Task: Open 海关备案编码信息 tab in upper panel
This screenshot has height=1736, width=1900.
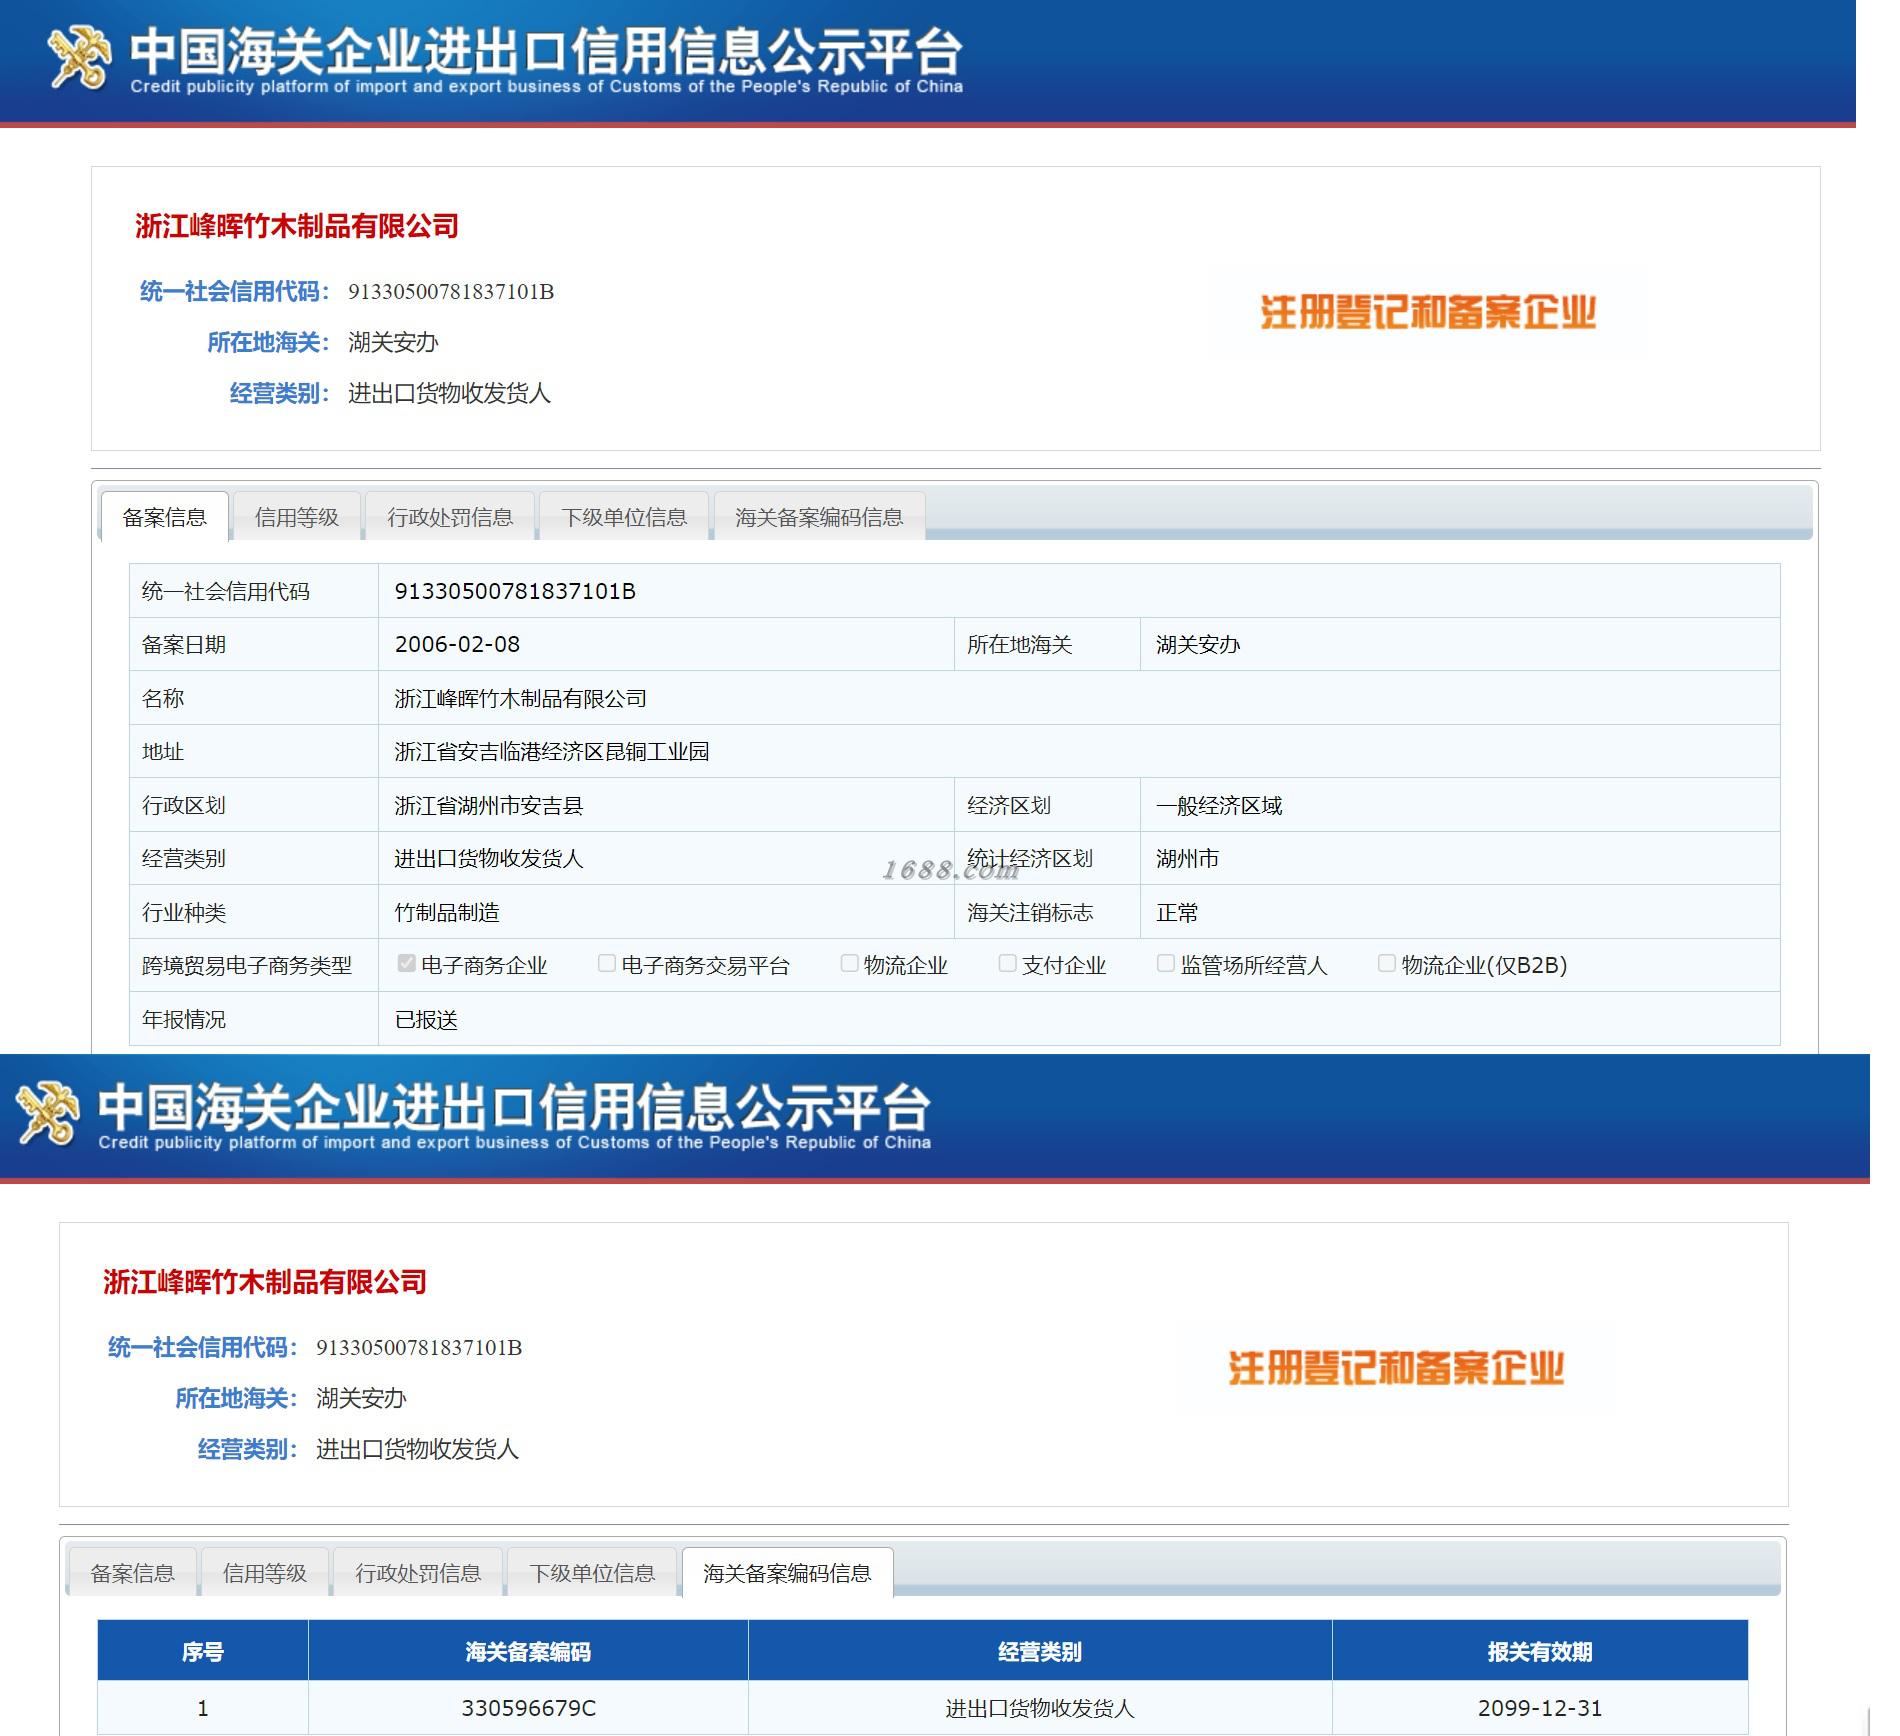Action: tap(819, 517)
